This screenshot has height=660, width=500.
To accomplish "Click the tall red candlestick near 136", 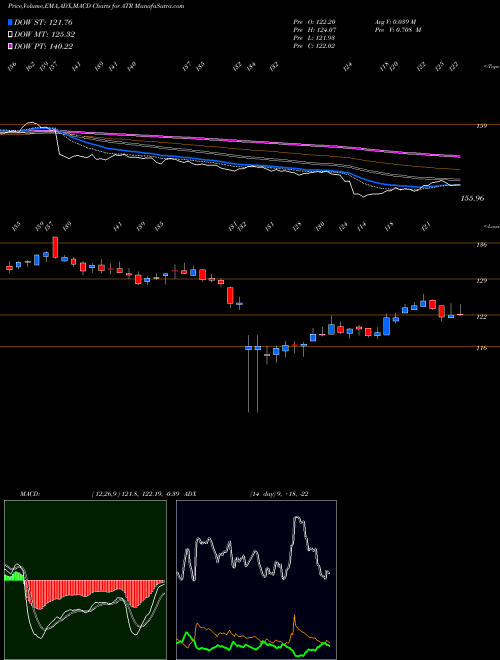I will pyautogui.click(x=55, y=247).
